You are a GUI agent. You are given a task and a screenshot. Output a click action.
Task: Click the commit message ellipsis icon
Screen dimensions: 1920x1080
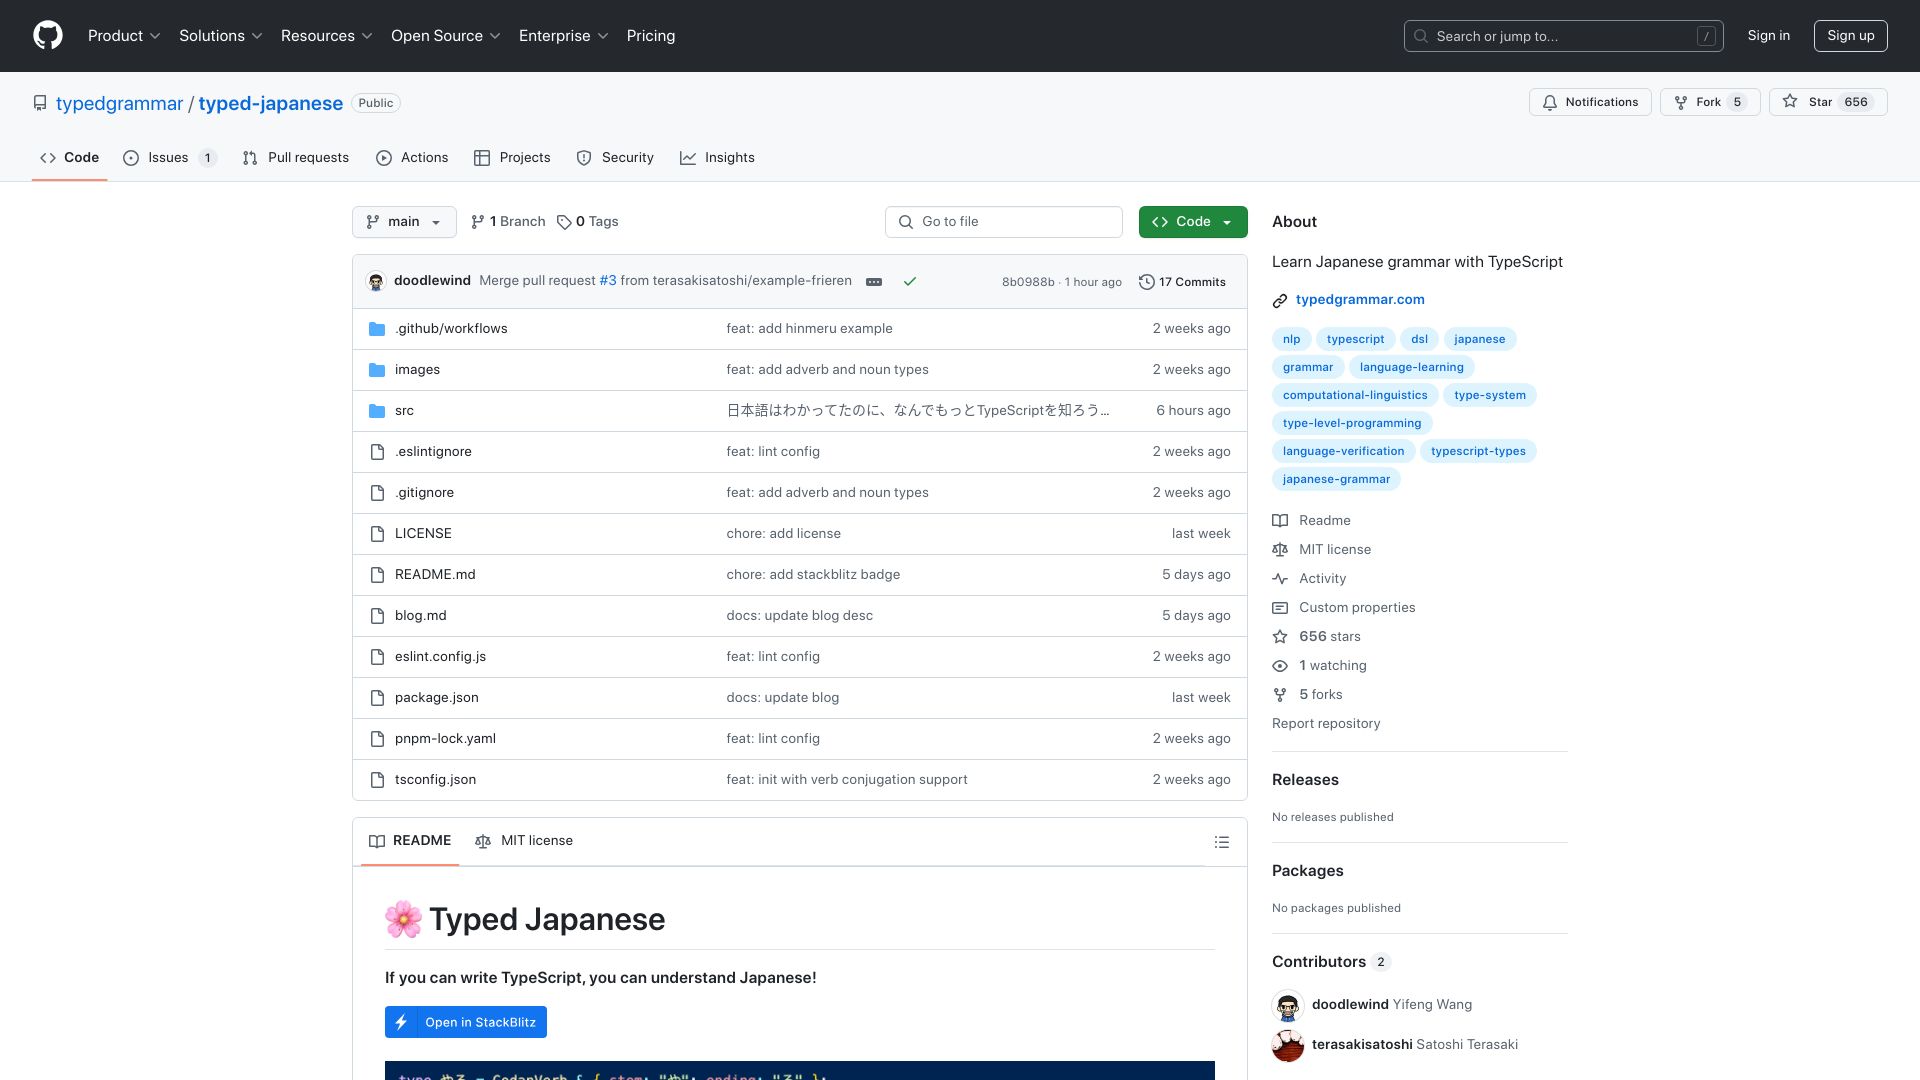pos(874,282)
